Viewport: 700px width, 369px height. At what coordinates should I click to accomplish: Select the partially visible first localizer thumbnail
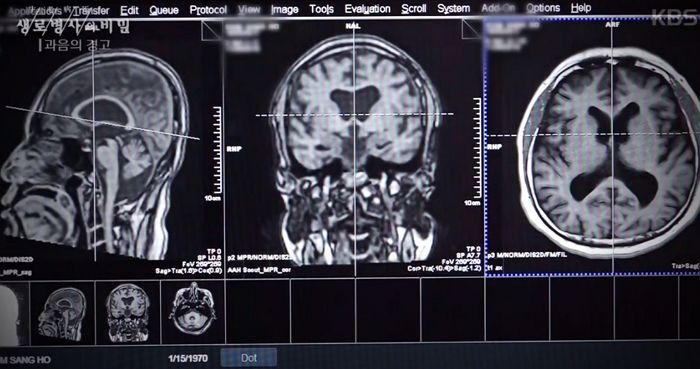[13, 314]
